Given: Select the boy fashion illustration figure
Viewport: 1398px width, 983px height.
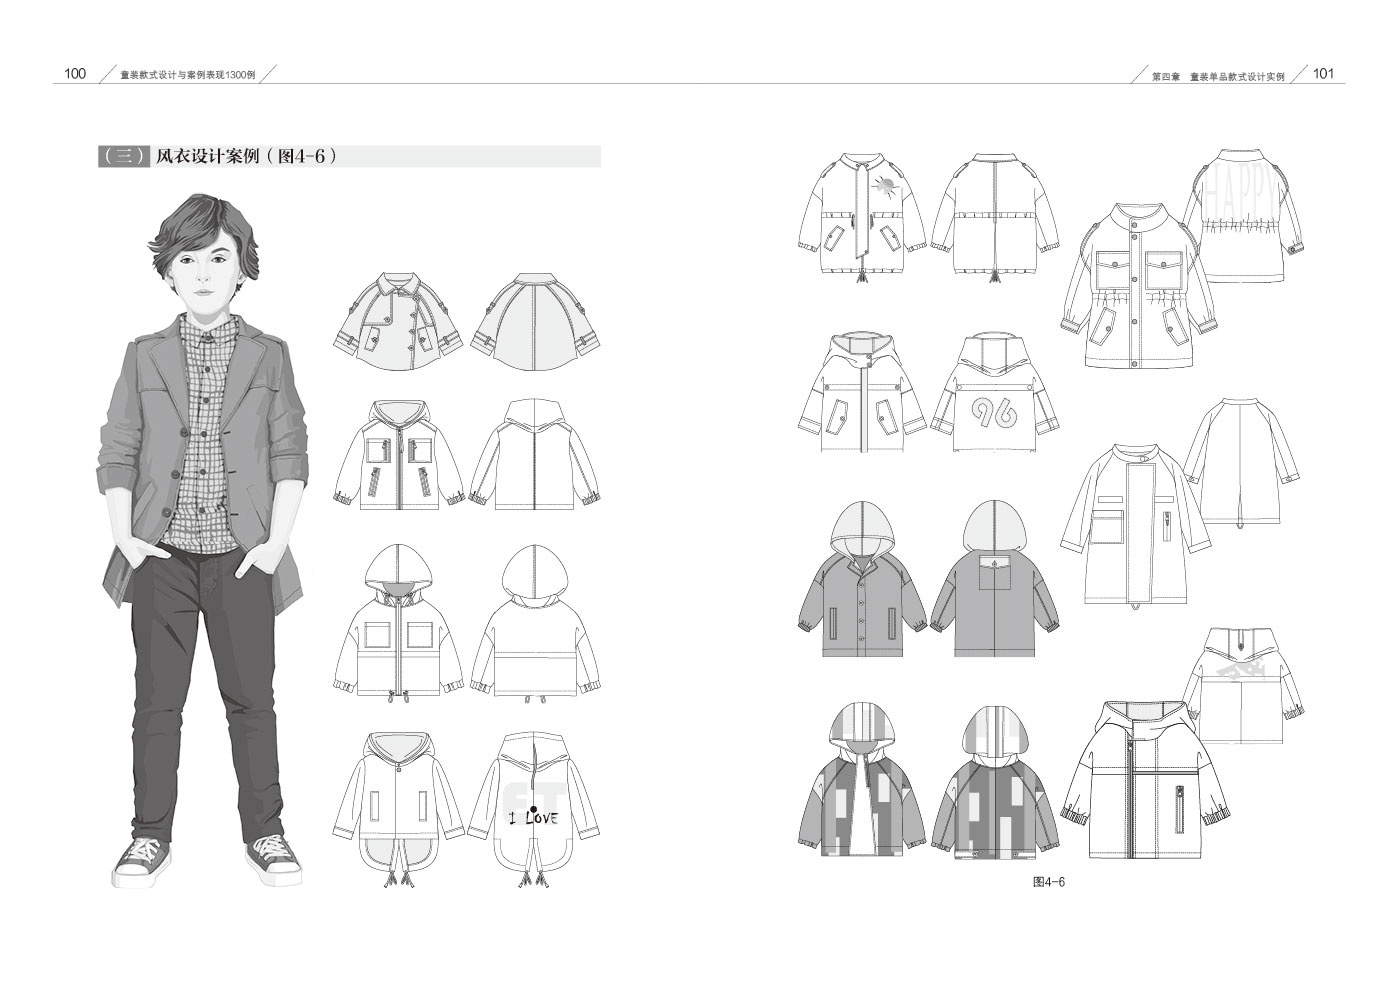Looking at the screenshot, I should click(x=201, y=540).
